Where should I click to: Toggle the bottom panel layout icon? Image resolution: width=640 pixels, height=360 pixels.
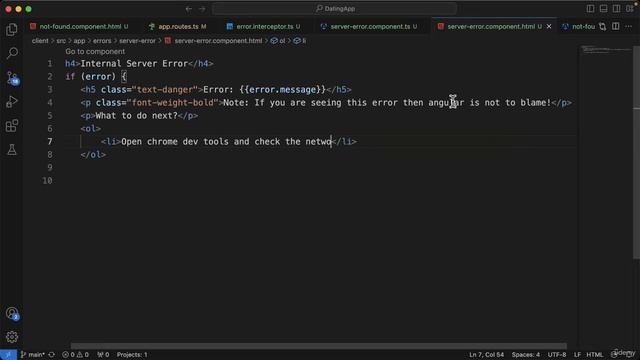603,9
